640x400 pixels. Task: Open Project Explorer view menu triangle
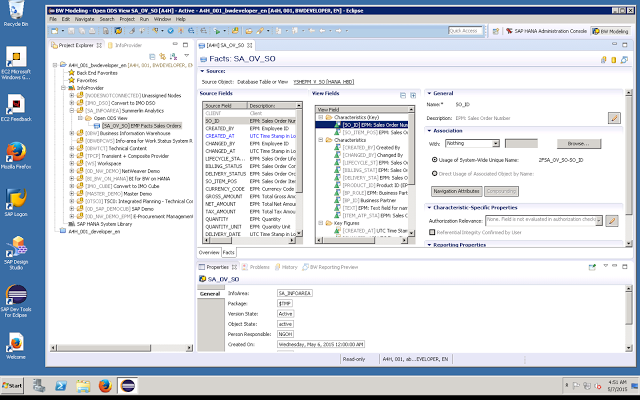point(187,56)
